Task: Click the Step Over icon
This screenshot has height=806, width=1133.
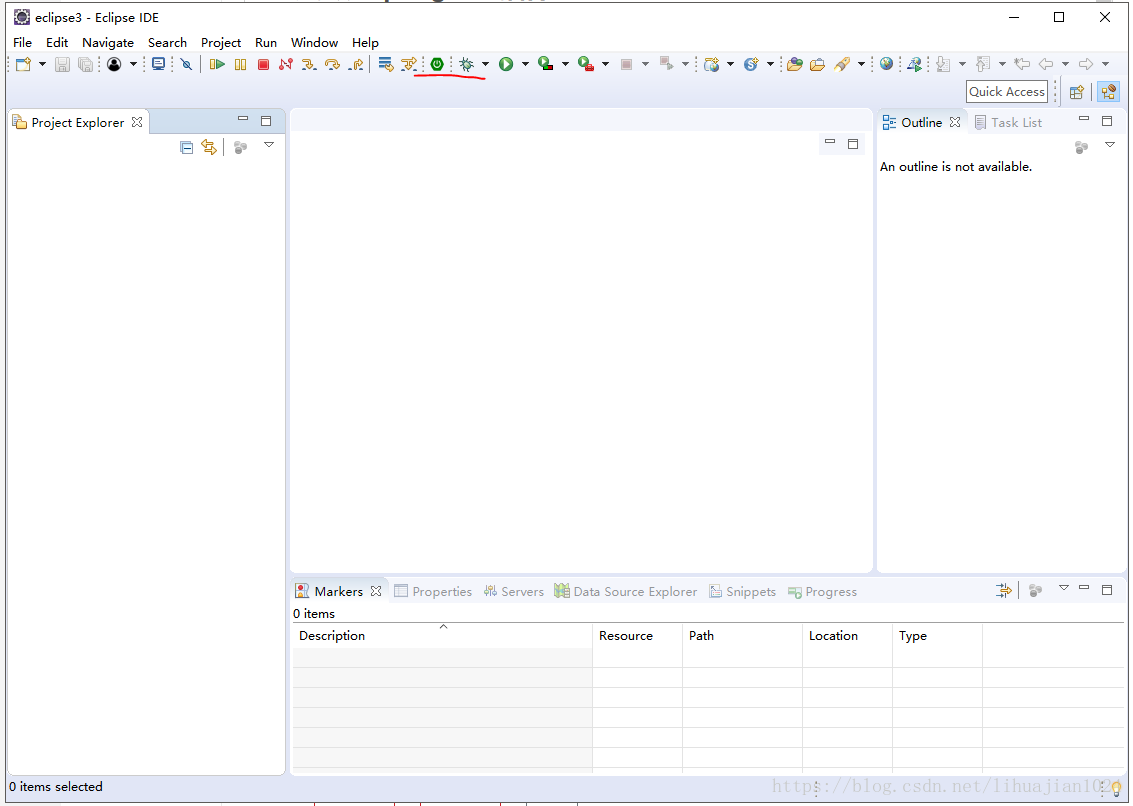Action: point(332,64)
